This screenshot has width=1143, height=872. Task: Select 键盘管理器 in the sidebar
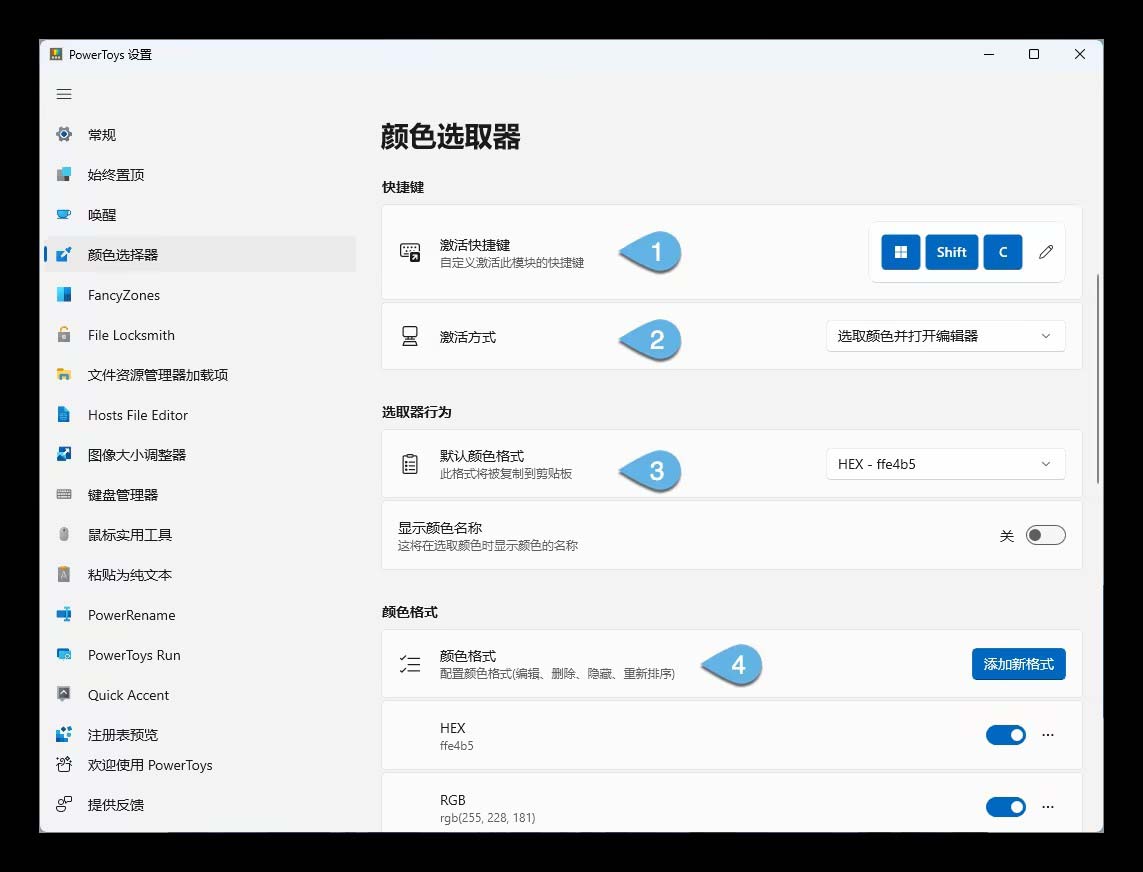200,494
